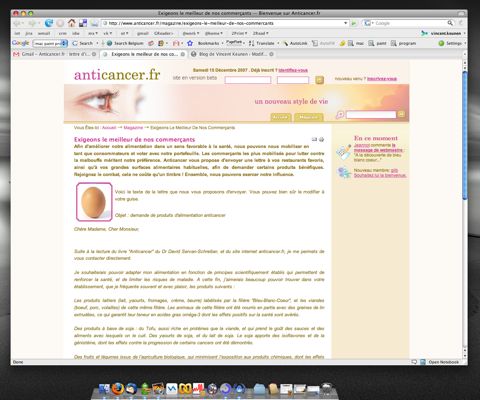The image size is (480, 400).
Task: Close the Blog de Vincent Keunen tab
Action: 271,54
